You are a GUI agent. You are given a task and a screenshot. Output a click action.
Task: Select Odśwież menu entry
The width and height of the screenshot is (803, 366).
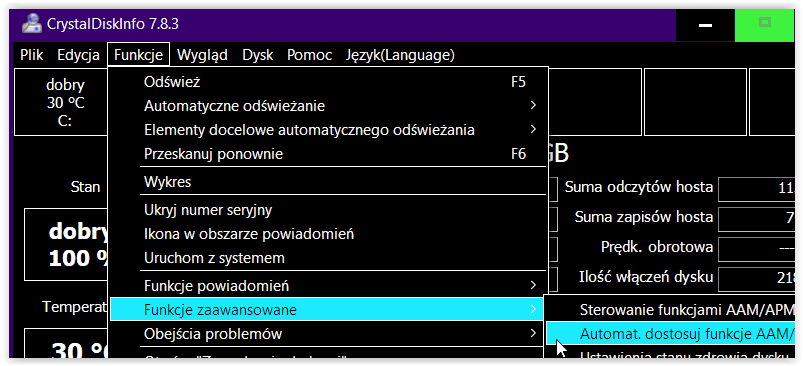[328, 82]
